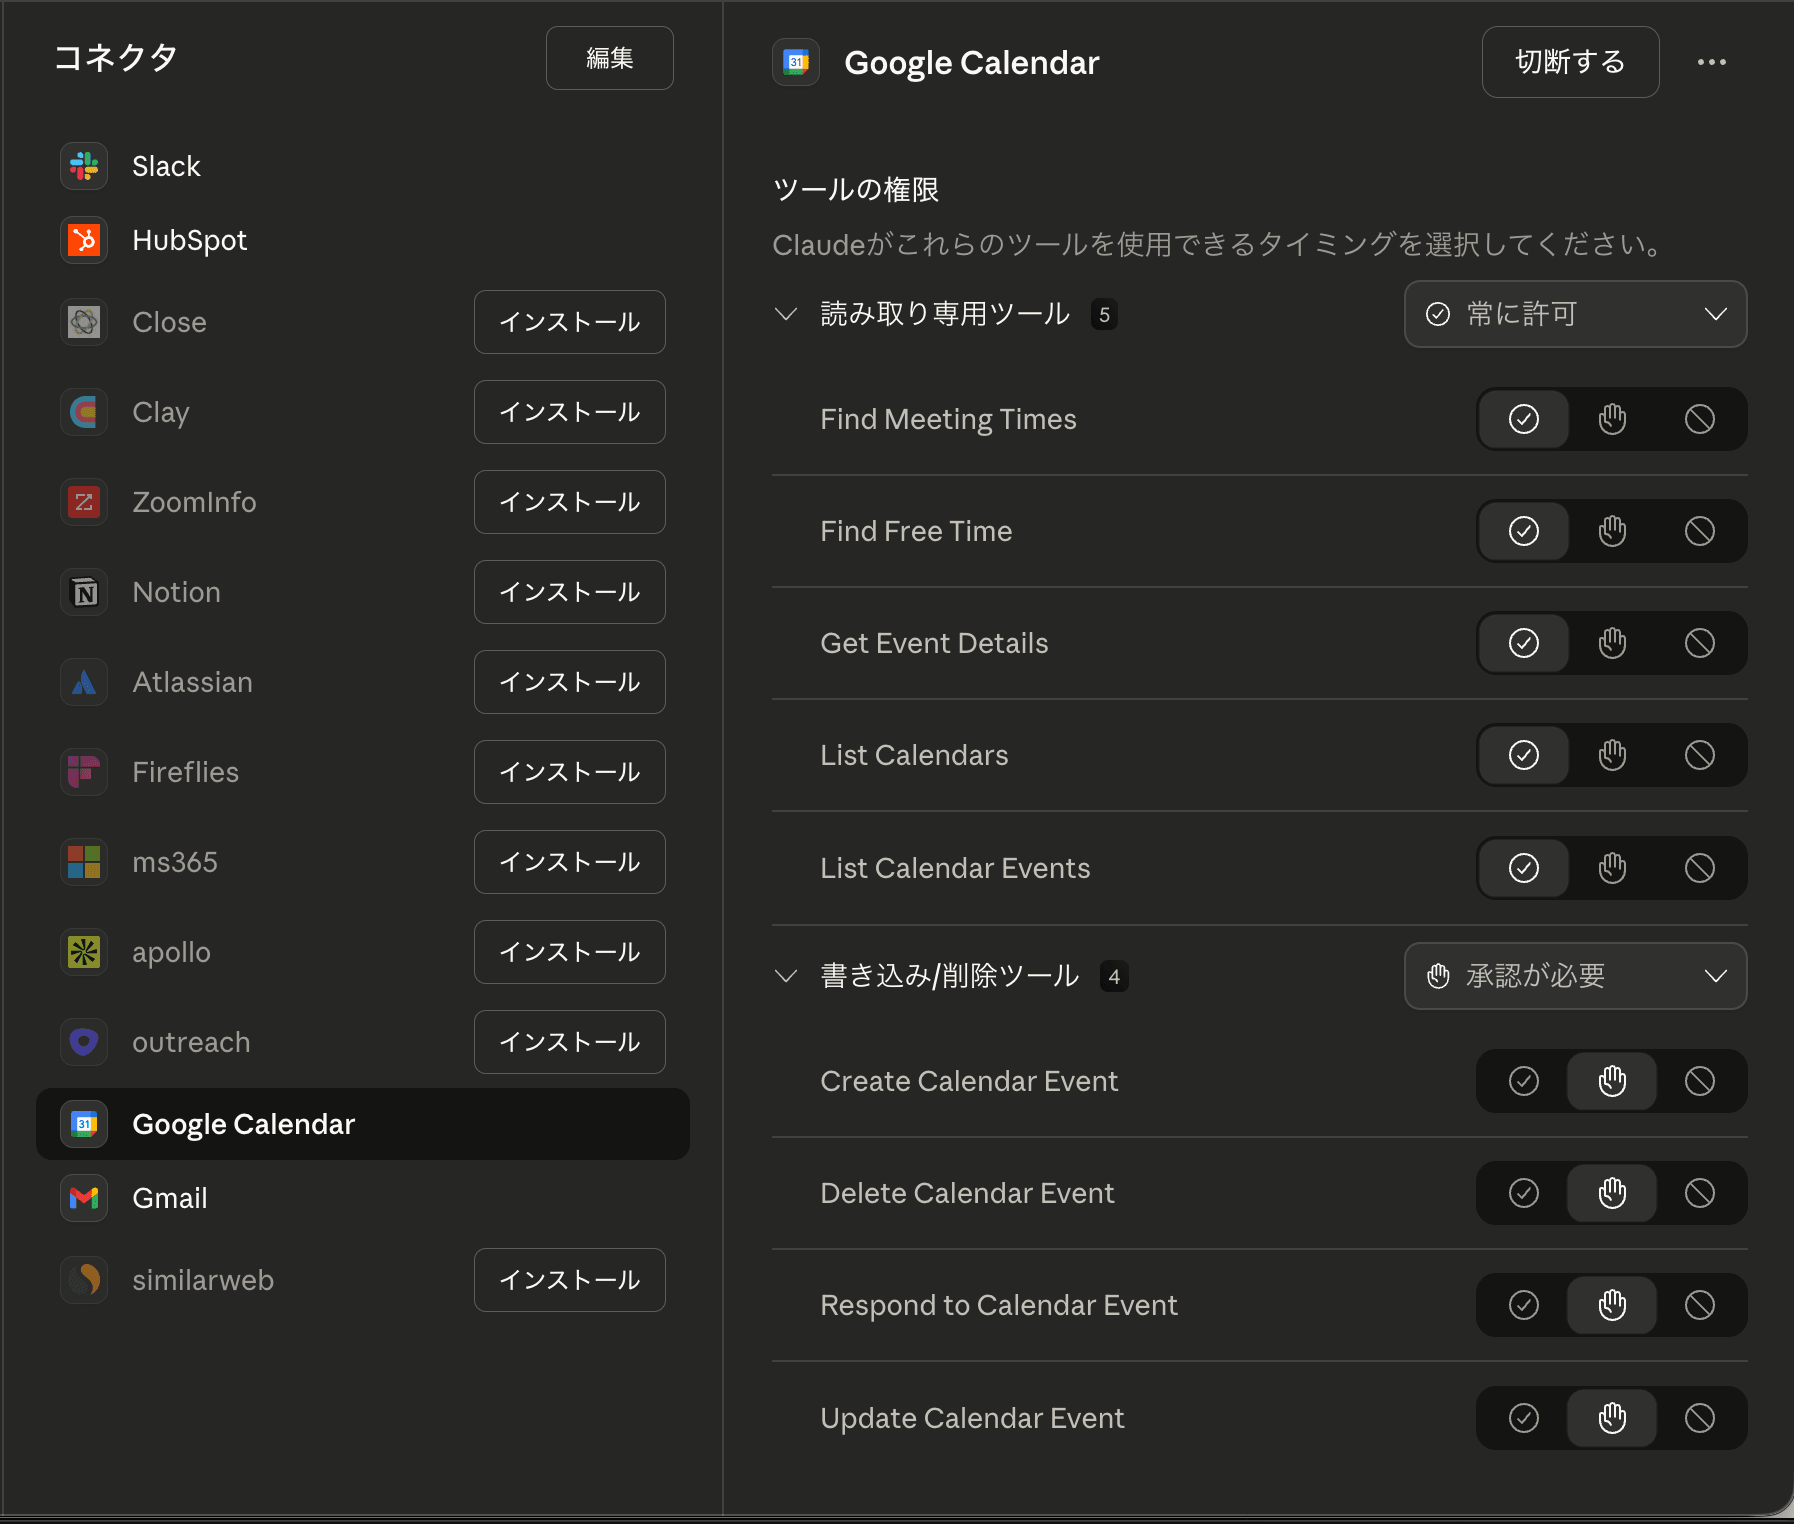
Task: Open the 承認が必要 permission dropdown
Action: tap(1575, 976)
